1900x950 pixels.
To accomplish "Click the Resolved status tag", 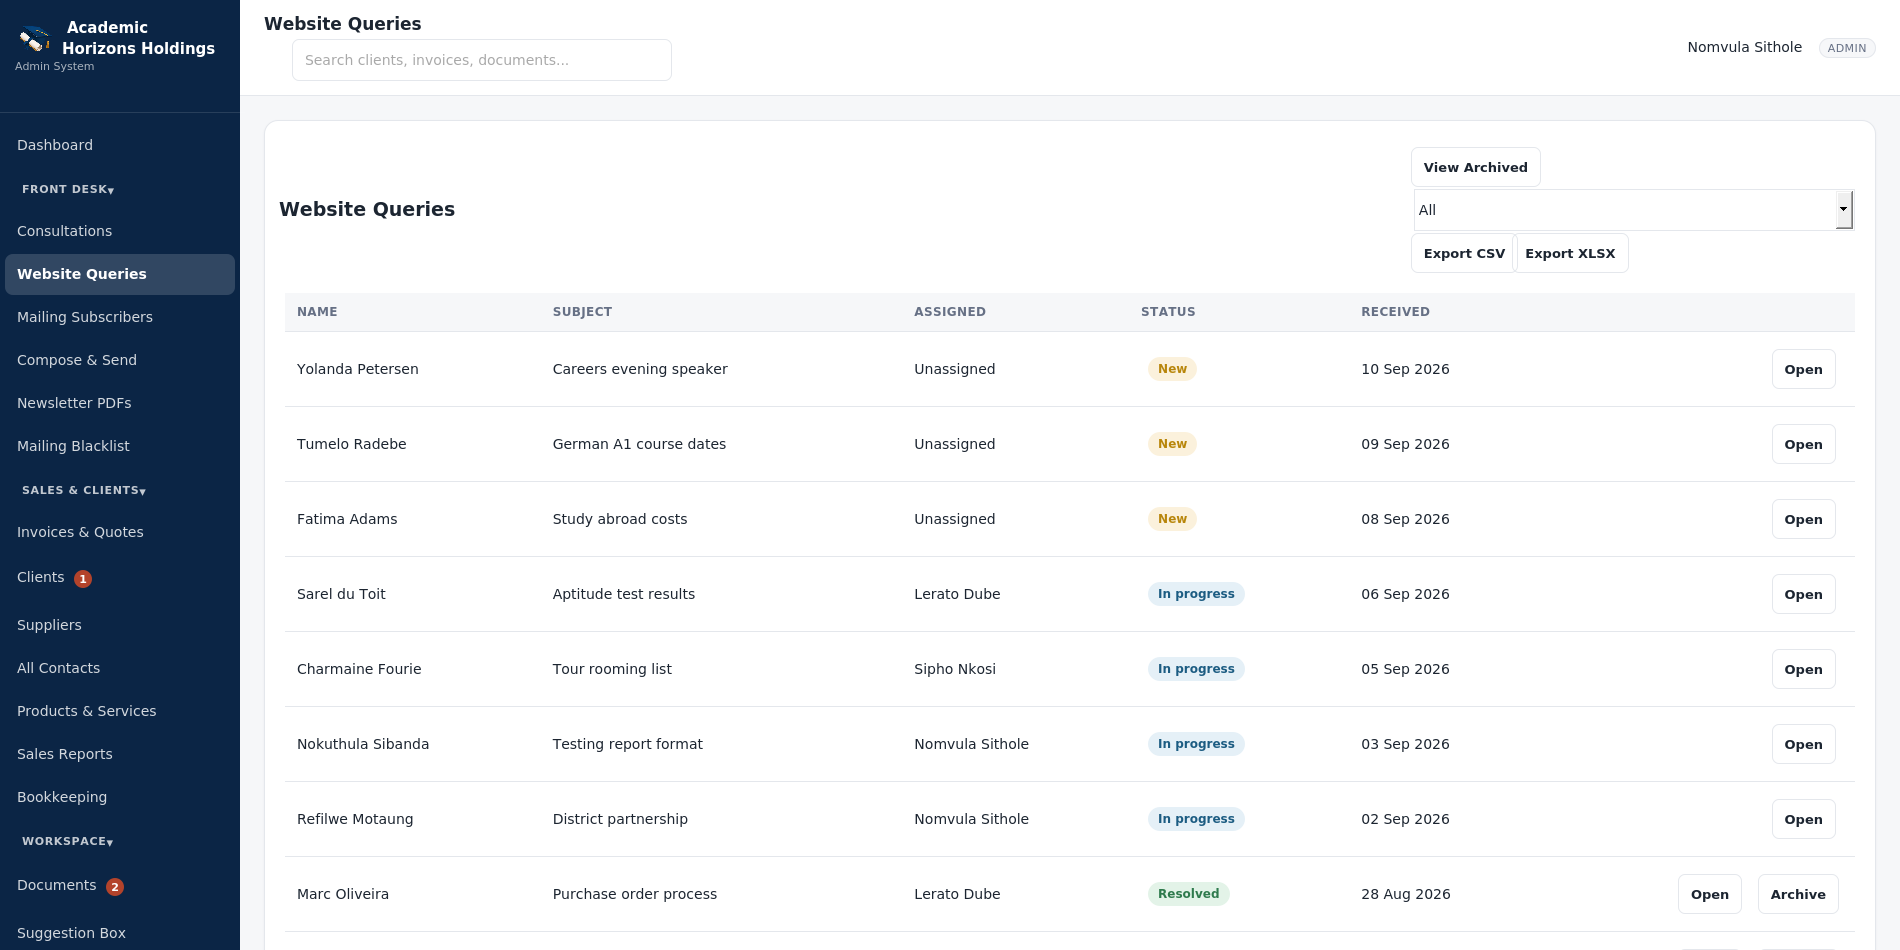I will [x=1188, y=894].
